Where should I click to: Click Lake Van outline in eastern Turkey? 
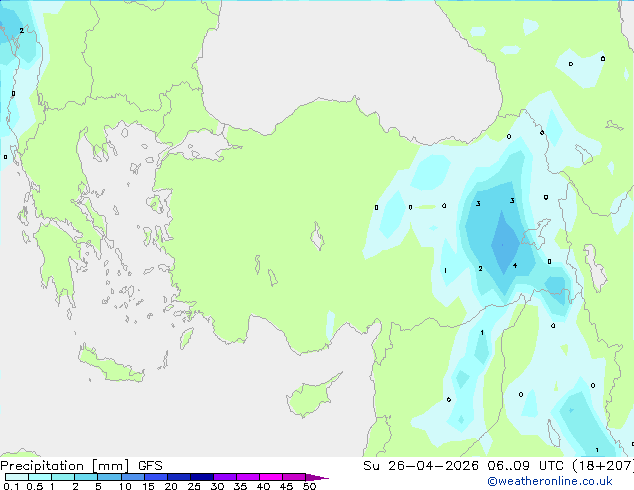(x=536, y=234)
